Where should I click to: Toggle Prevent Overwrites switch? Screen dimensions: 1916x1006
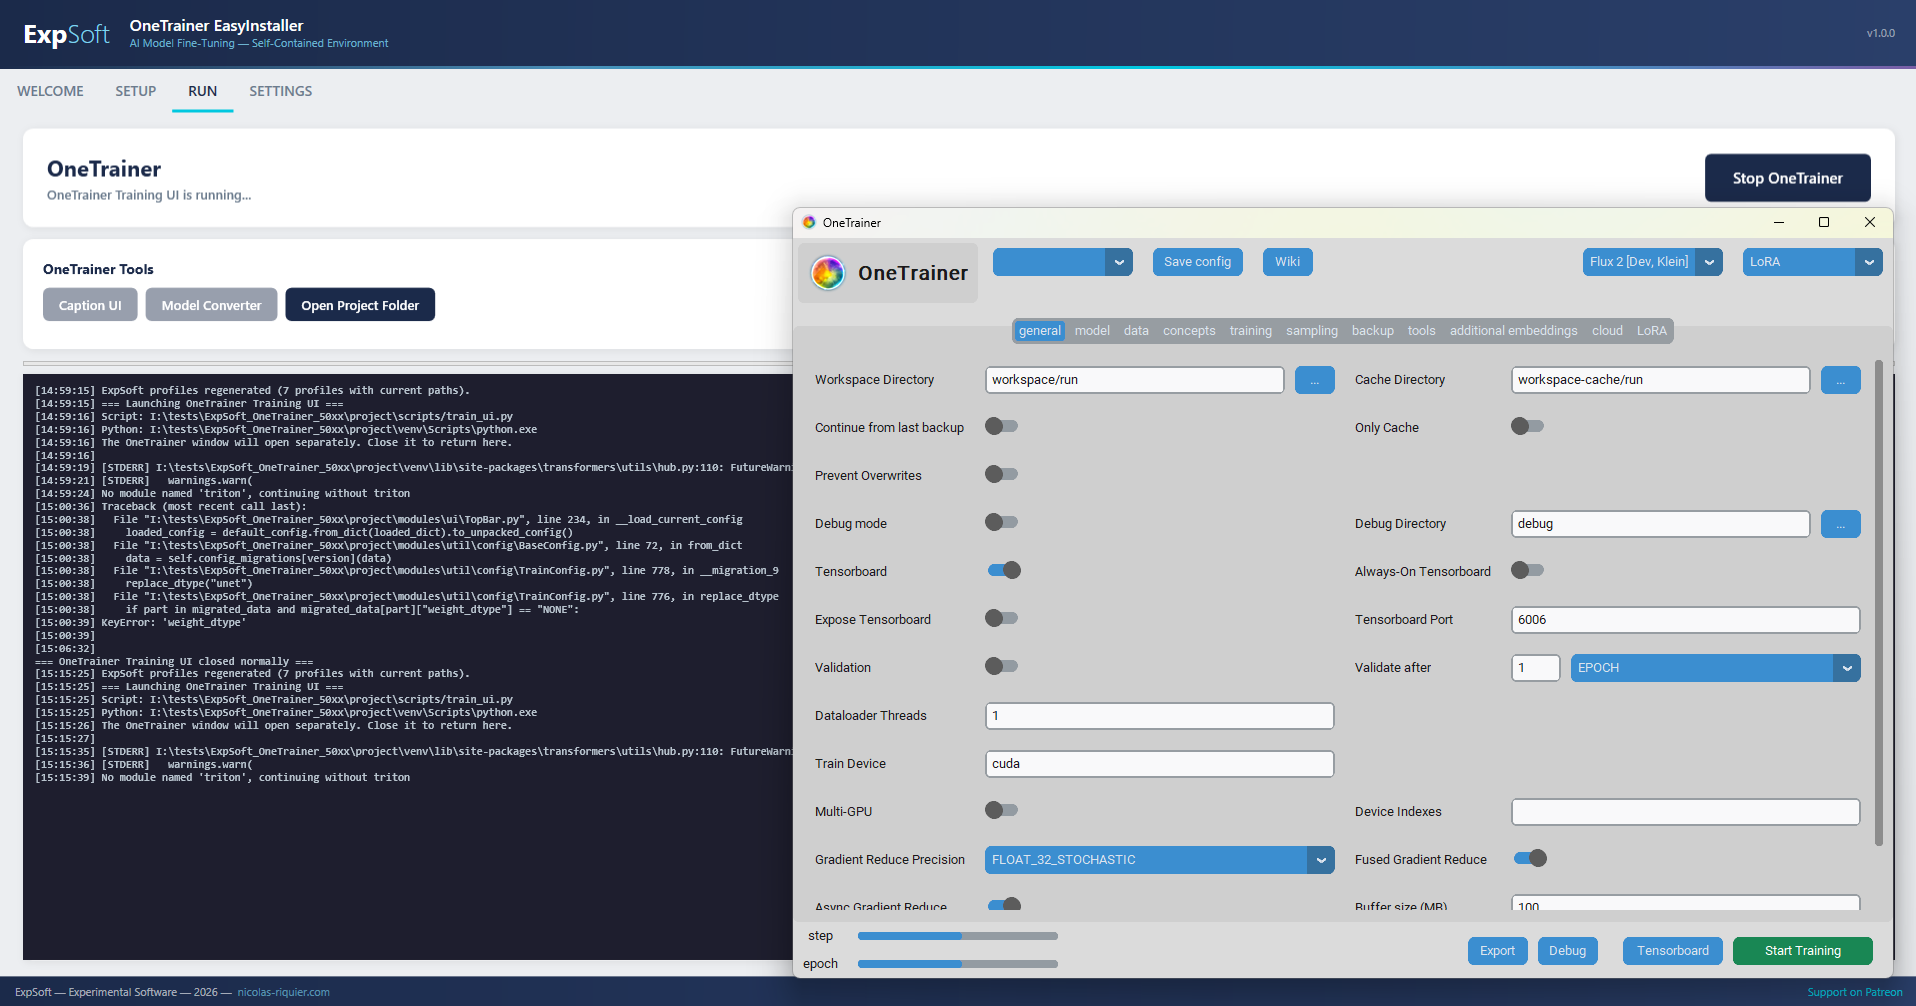click(x=1001, y=474)
